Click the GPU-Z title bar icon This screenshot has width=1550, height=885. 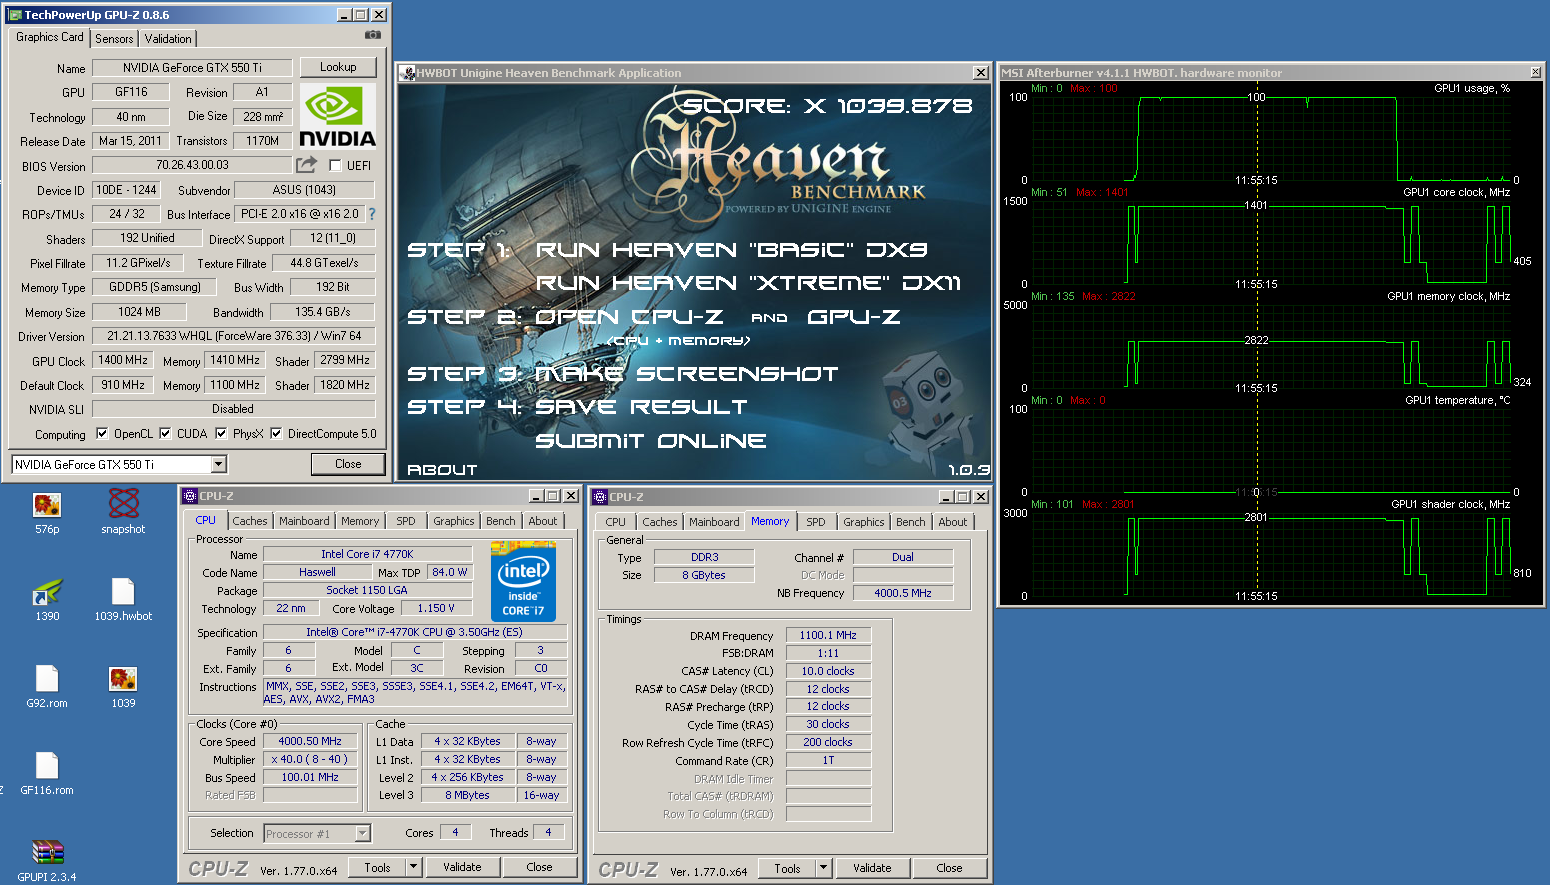(x=16, y=15)
